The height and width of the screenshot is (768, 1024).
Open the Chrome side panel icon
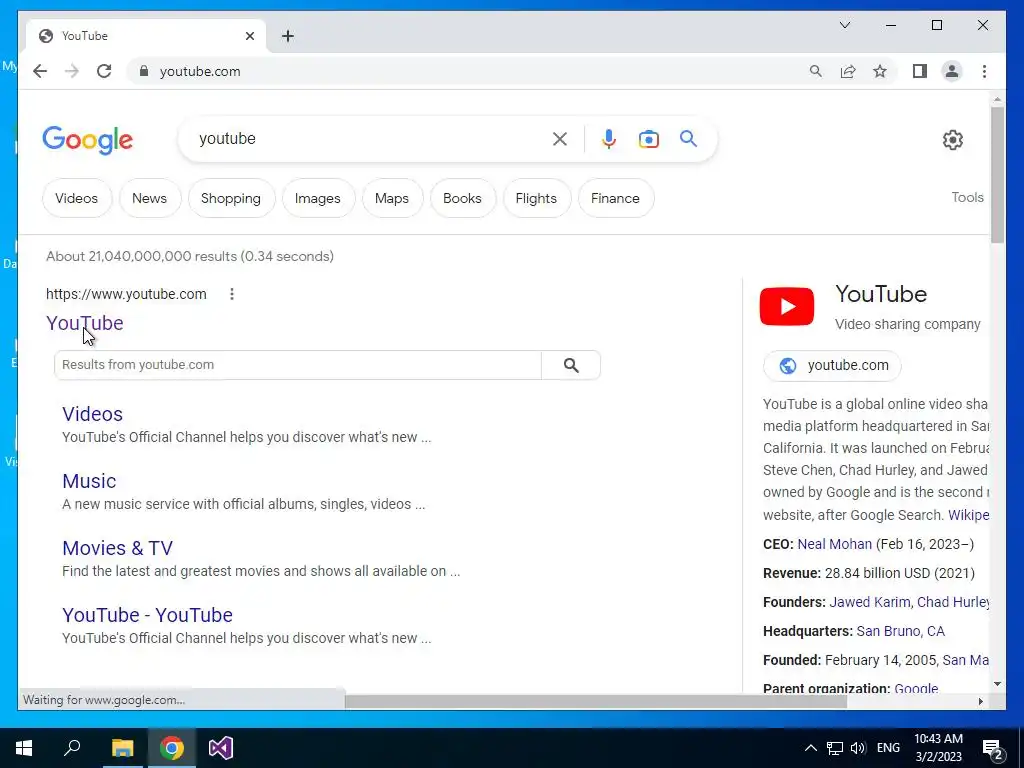(x=920, y=71)
